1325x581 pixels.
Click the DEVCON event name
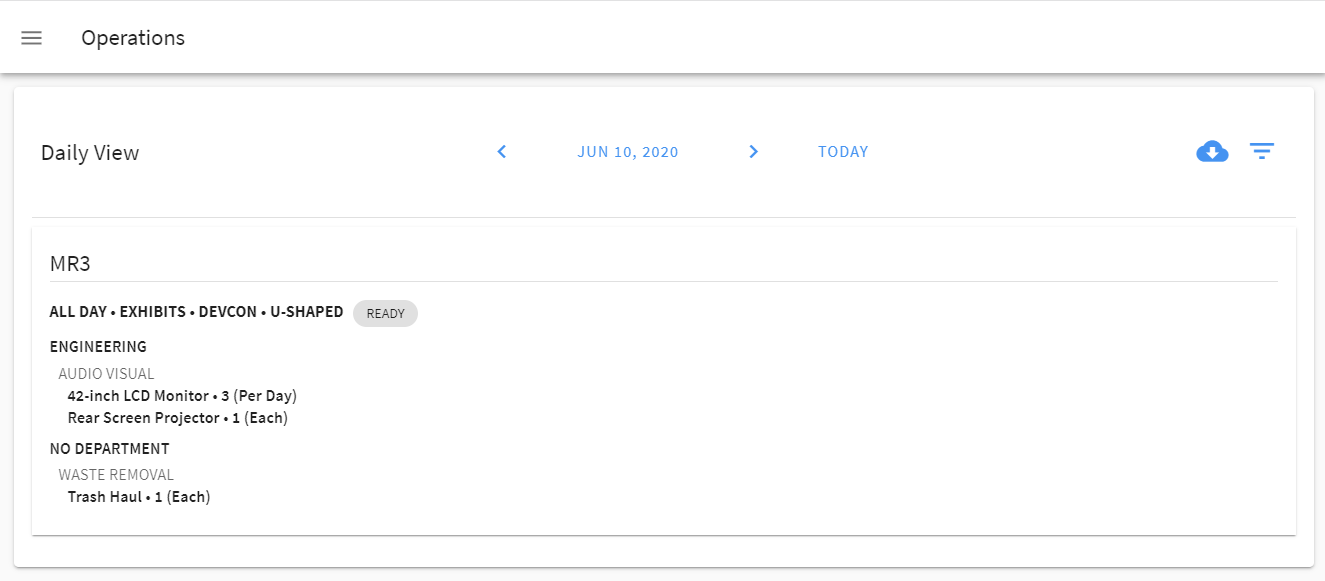(229, 312)
